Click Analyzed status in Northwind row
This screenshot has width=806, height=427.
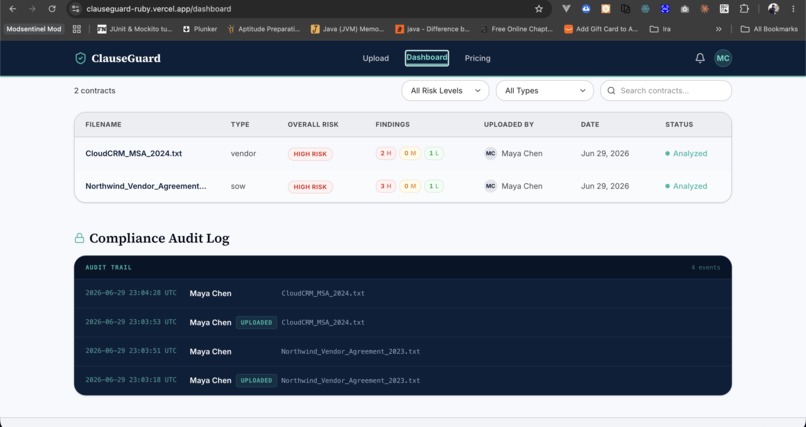click(x=686, y=186)
